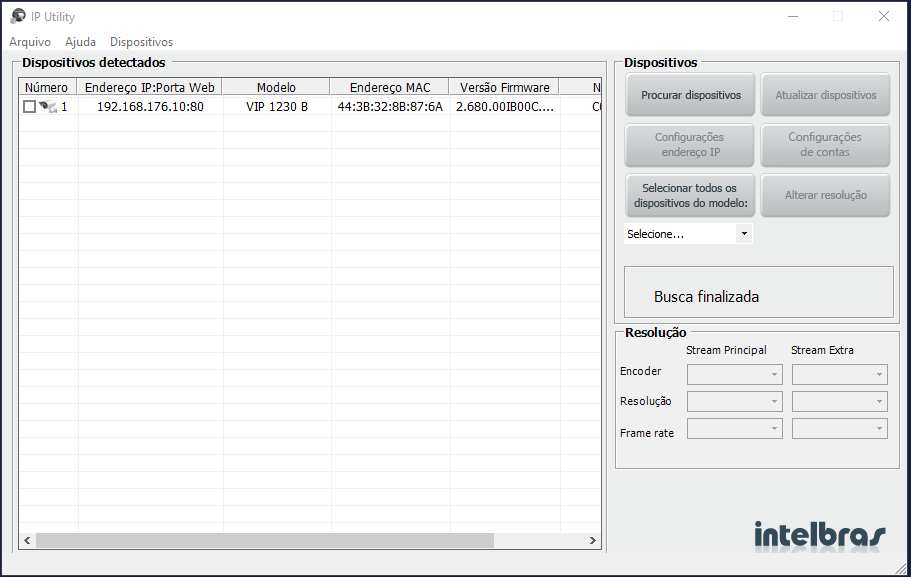Image resolution: width=911 pixels, height=577 pixels.
Task: Click the Procurar dispositivos button
Action: pyautogui.click(x=691, y=95)
